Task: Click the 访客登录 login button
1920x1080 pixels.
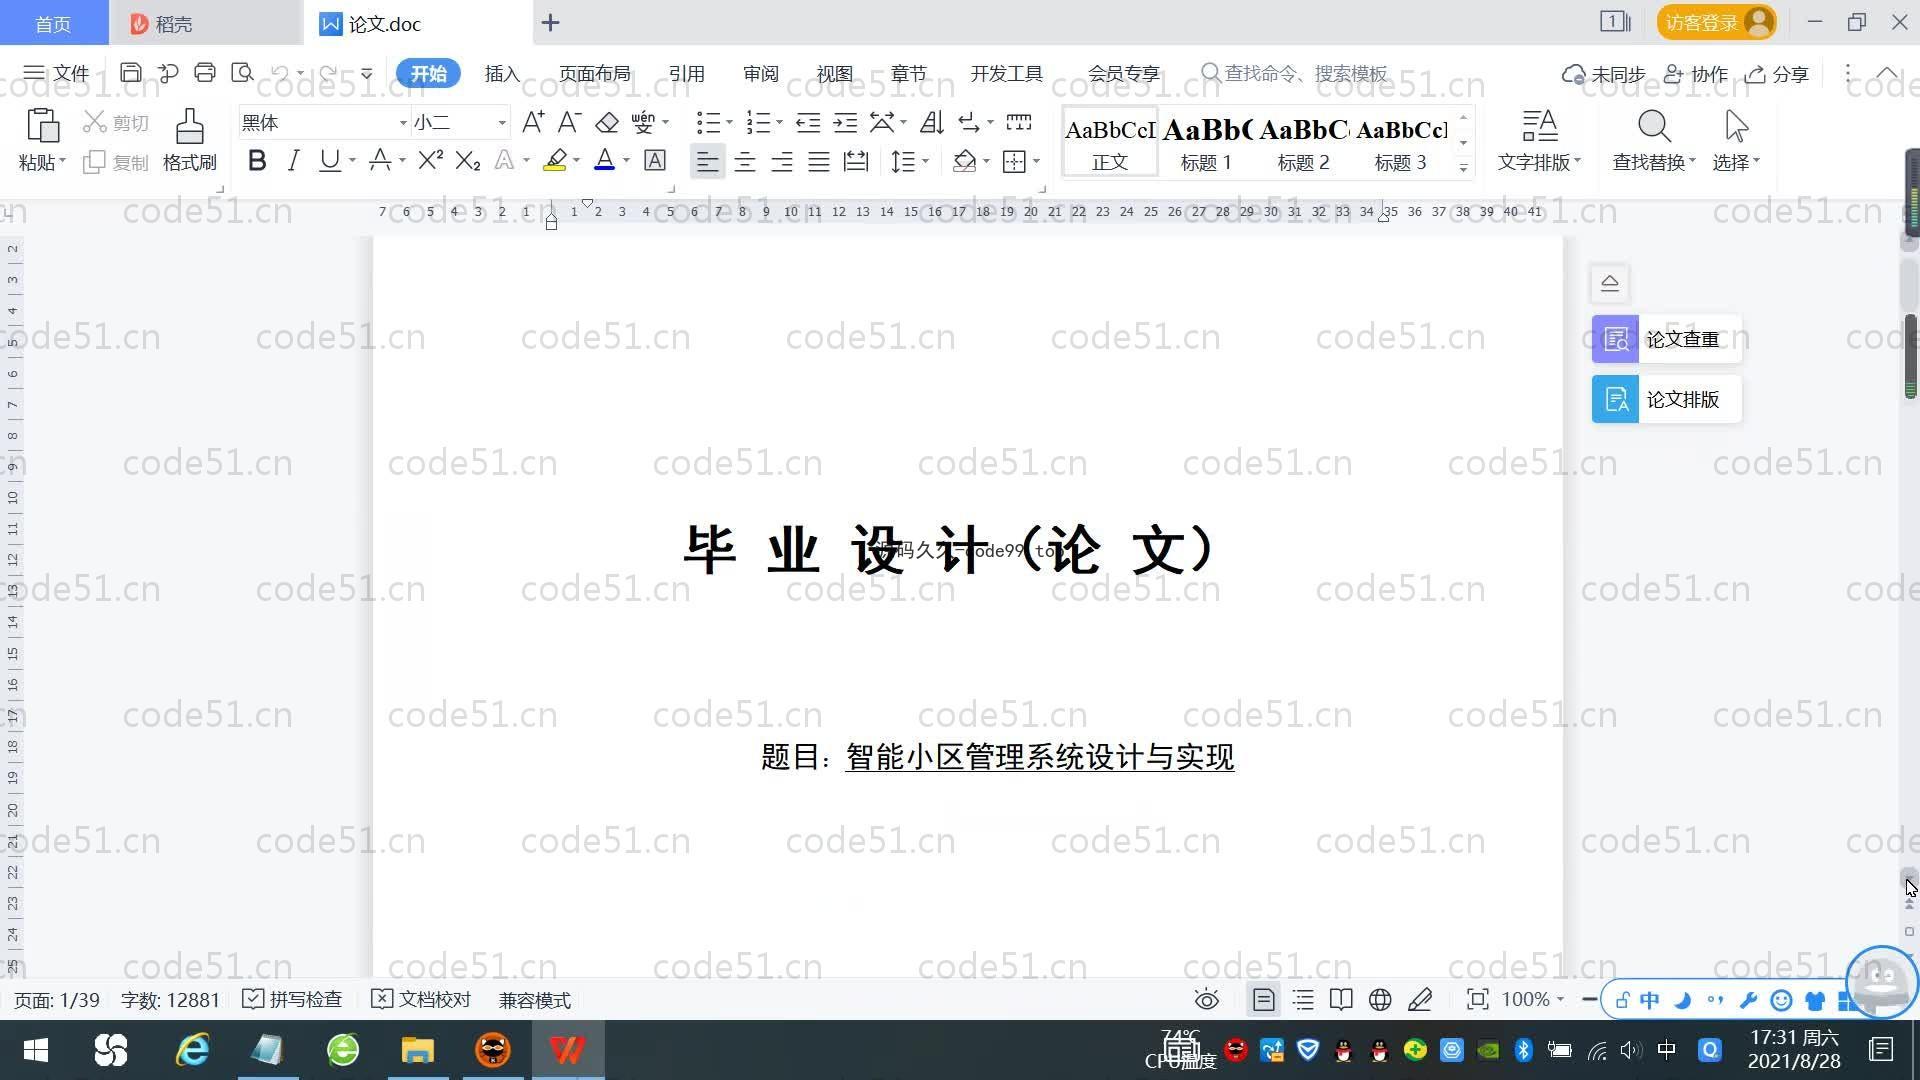Action: point(1716,22)
